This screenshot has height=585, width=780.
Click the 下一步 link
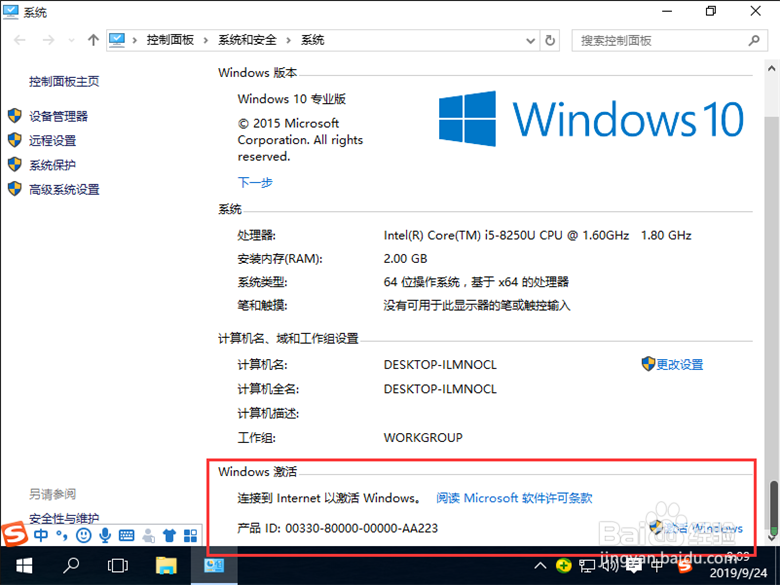[255, 183]
